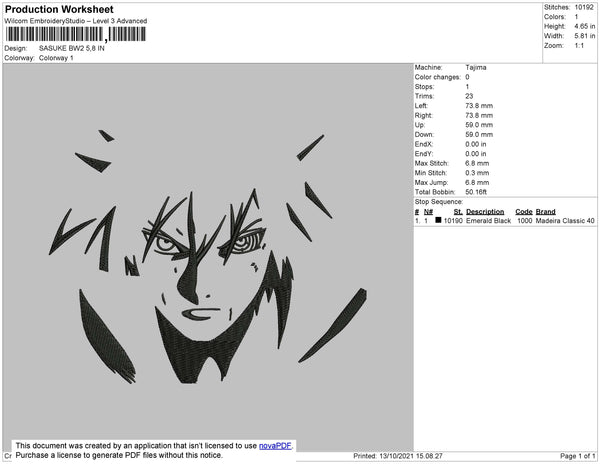Select the EndY value 0.00 in
Screen dimensions: 600x464
[476, 153]
